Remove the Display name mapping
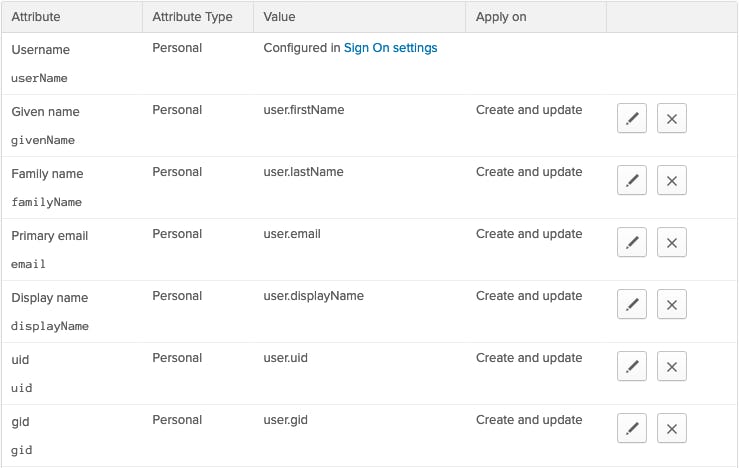 click(x=672, y=305)
